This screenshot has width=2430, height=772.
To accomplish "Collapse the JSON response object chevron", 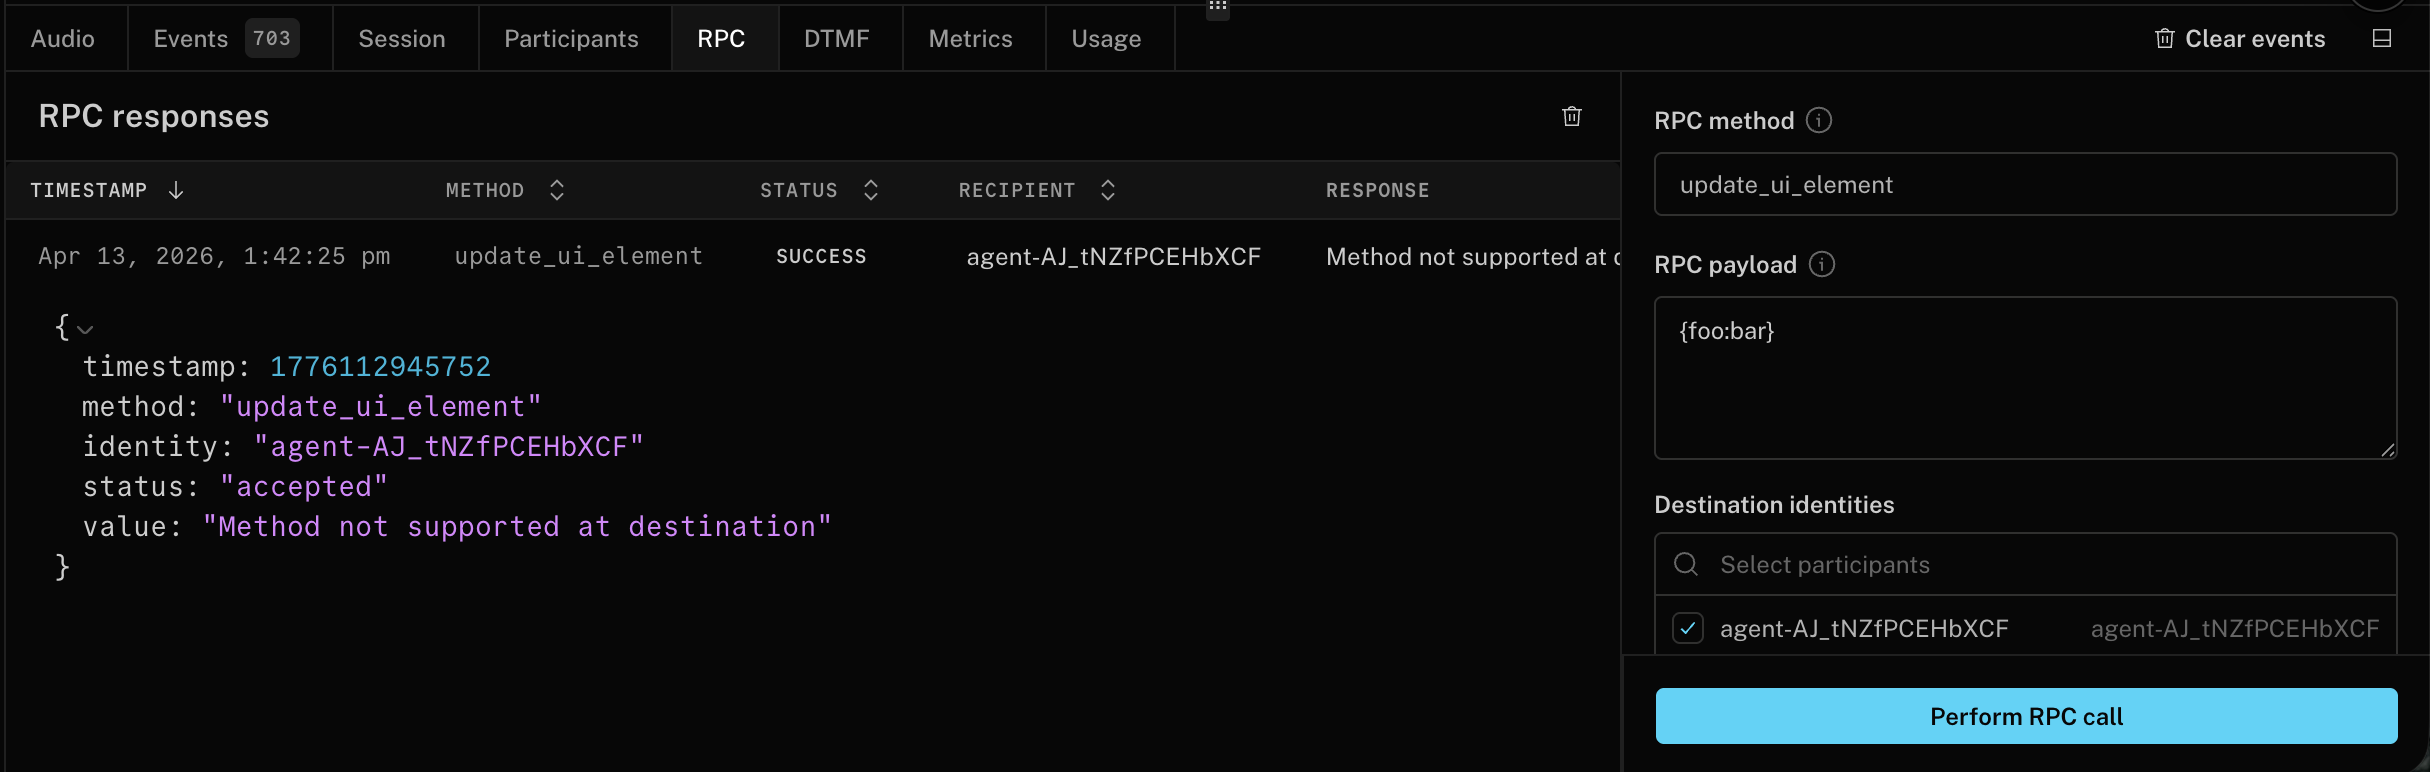I will [85, 329].
